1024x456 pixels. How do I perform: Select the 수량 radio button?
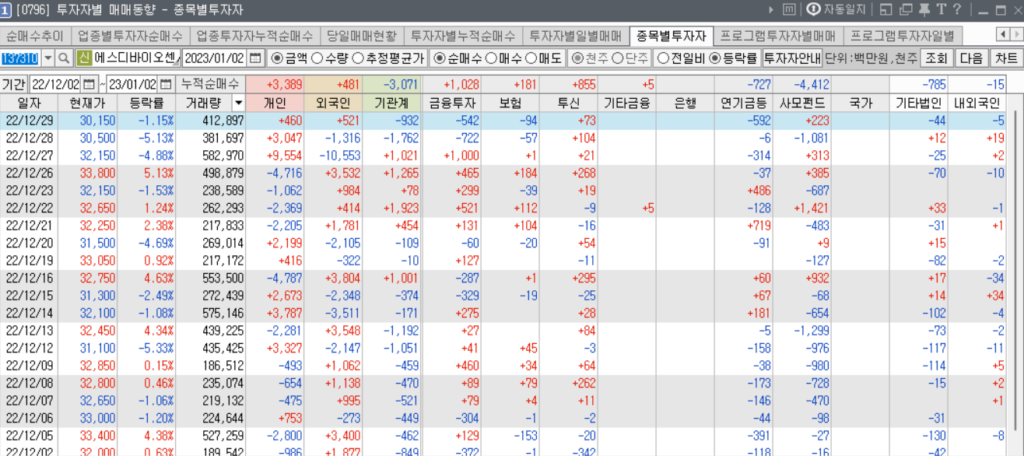317,58
